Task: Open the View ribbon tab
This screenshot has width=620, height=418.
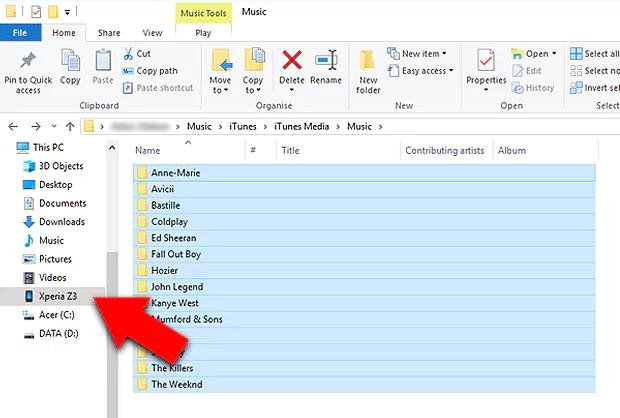Action: (152, 33)
